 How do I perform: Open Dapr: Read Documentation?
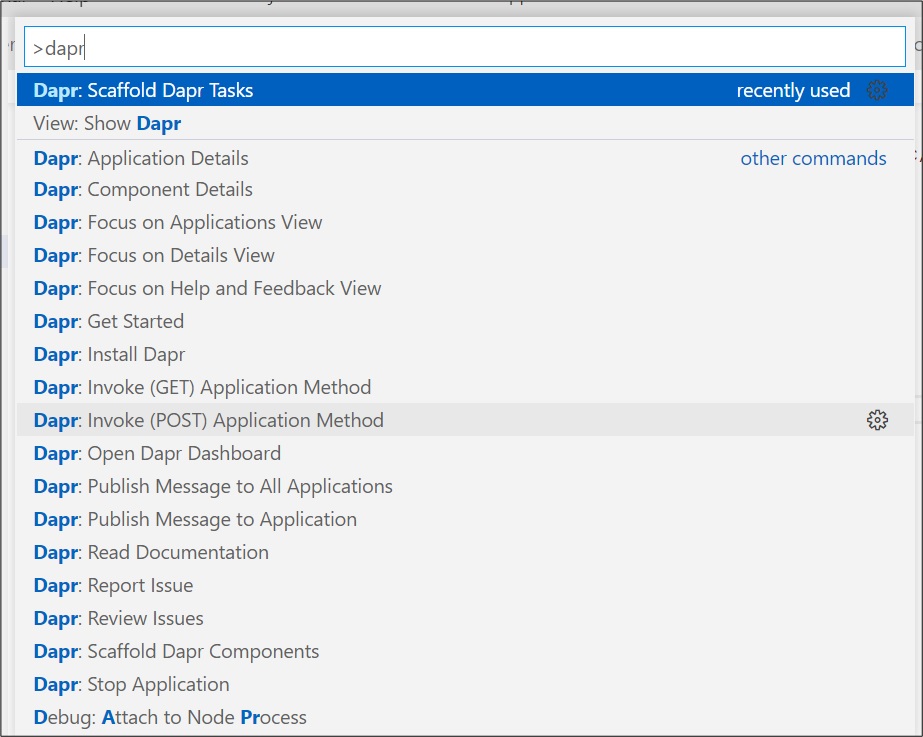(x=151, y=552)
